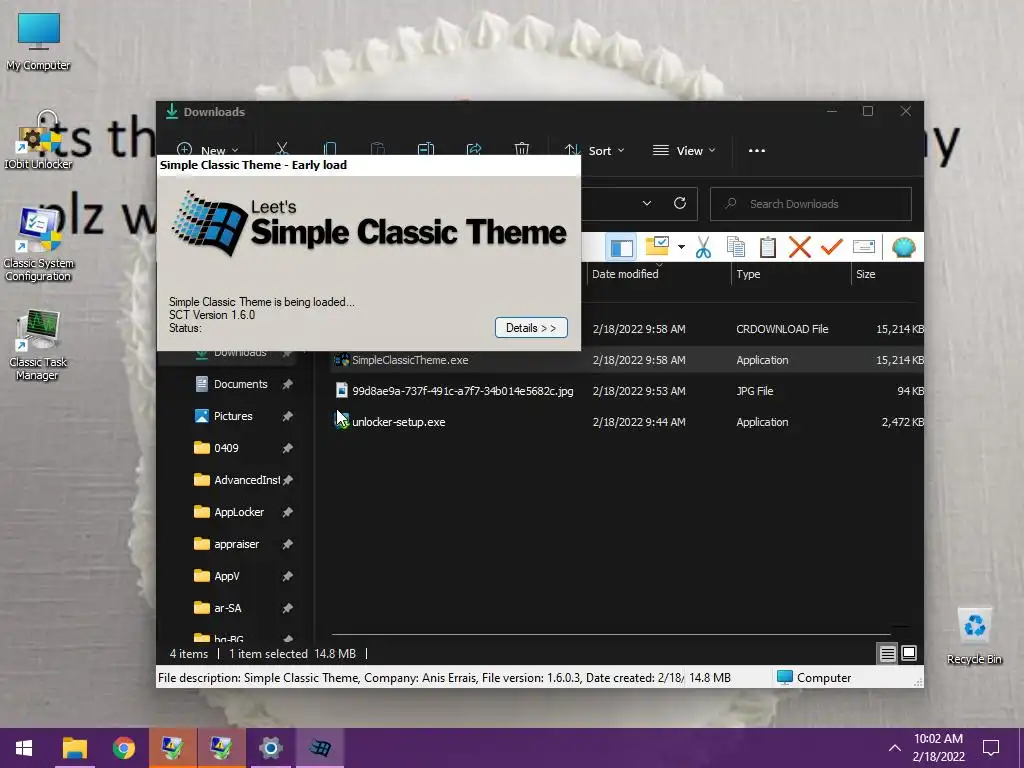Open the See more three-dots menu
The width and height of the screenshot is (1024, 768).
click(x=757, y=151)
